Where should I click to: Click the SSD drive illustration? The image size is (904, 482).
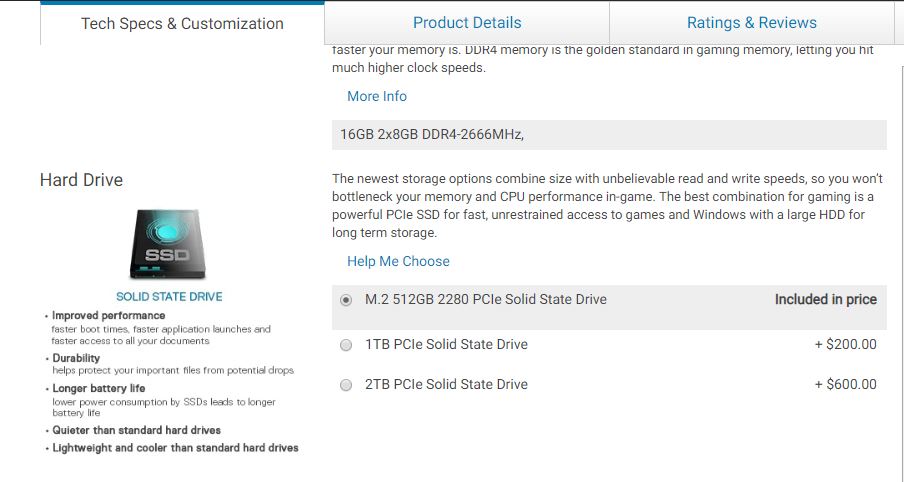pos(168,243)
